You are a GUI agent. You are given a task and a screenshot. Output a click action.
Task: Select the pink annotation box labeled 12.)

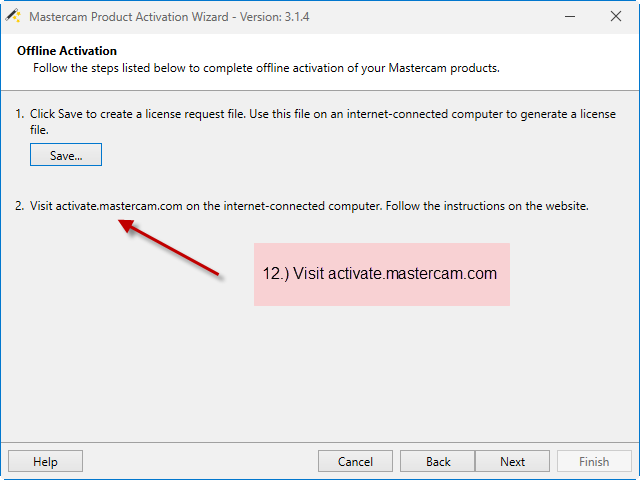pos(382,274)
